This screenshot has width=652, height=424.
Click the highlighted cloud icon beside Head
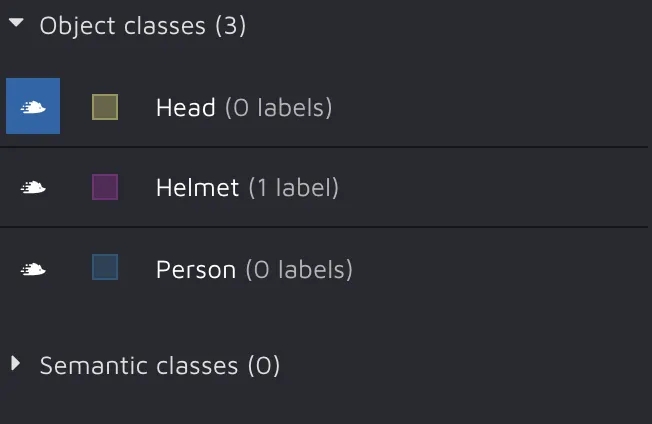click(x=33, y=106)
